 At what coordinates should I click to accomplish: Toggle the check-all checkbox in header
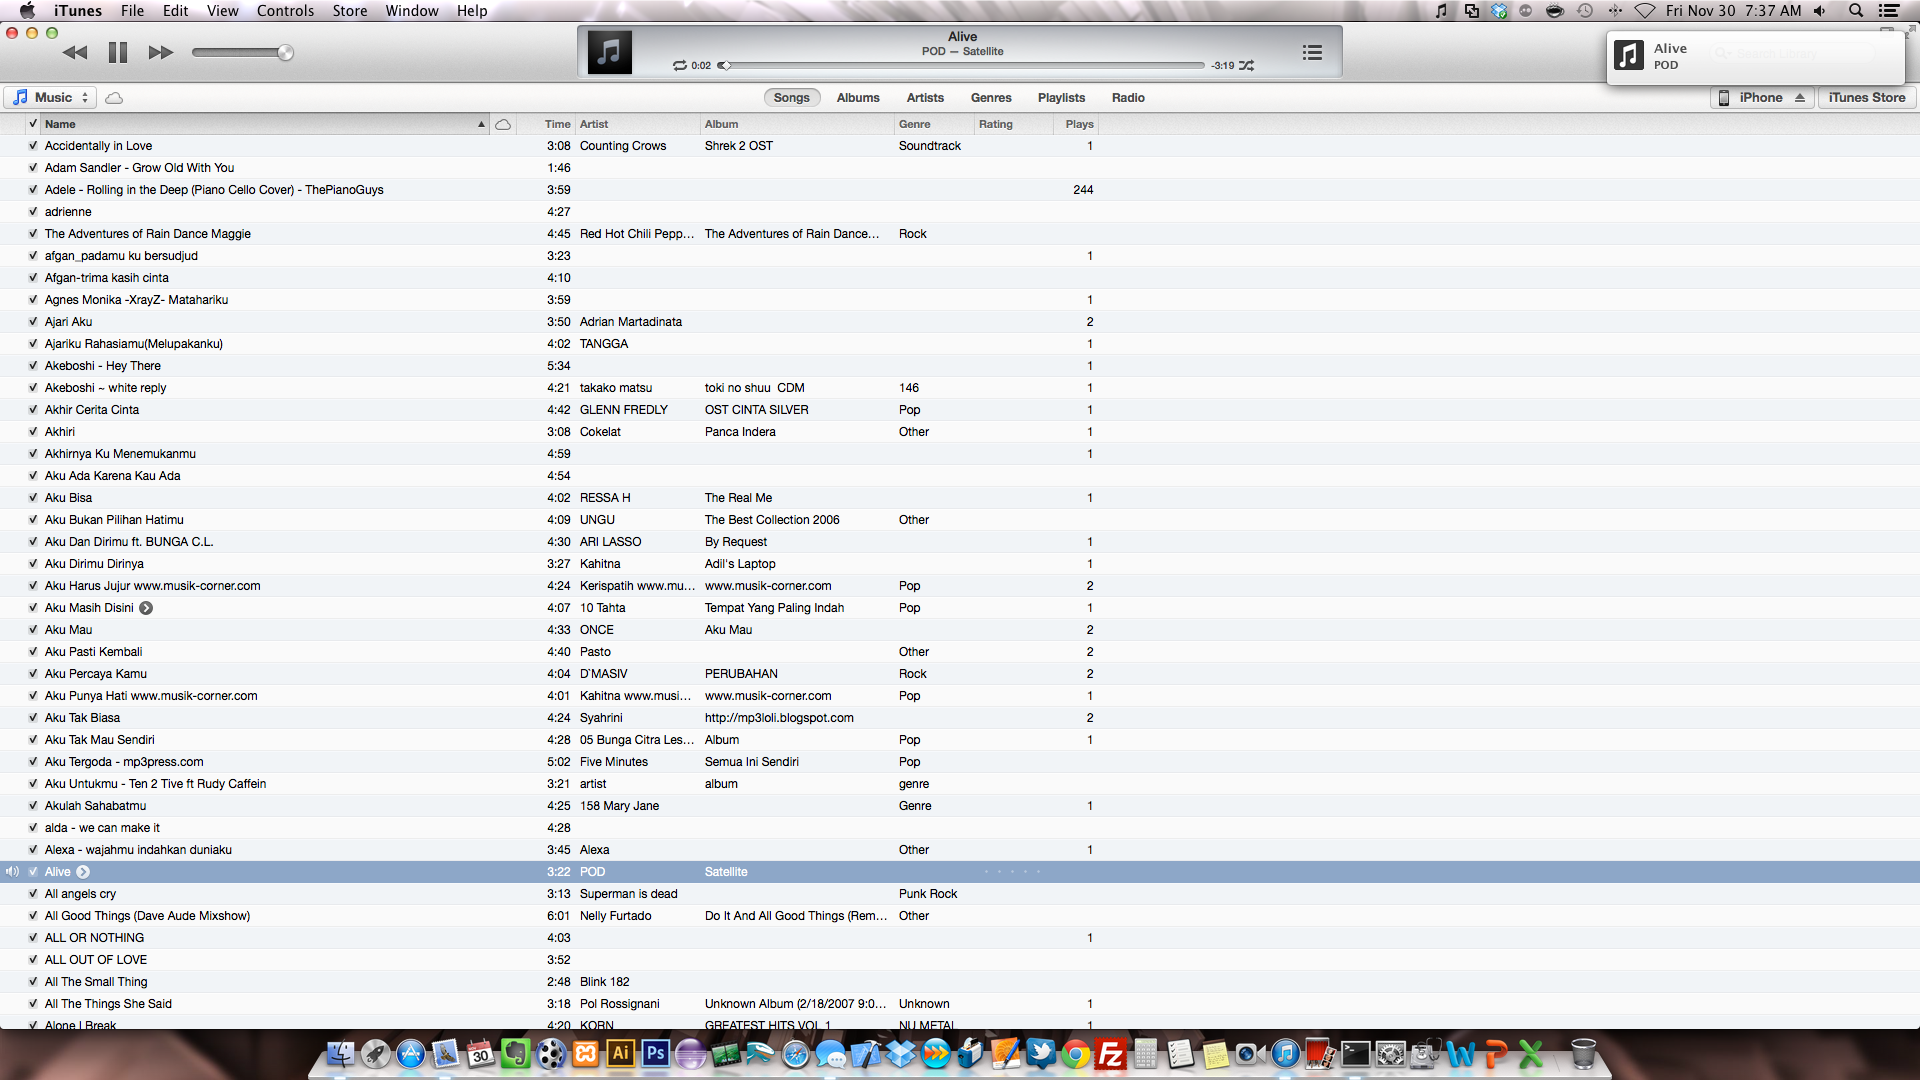[x=33, y=124]
